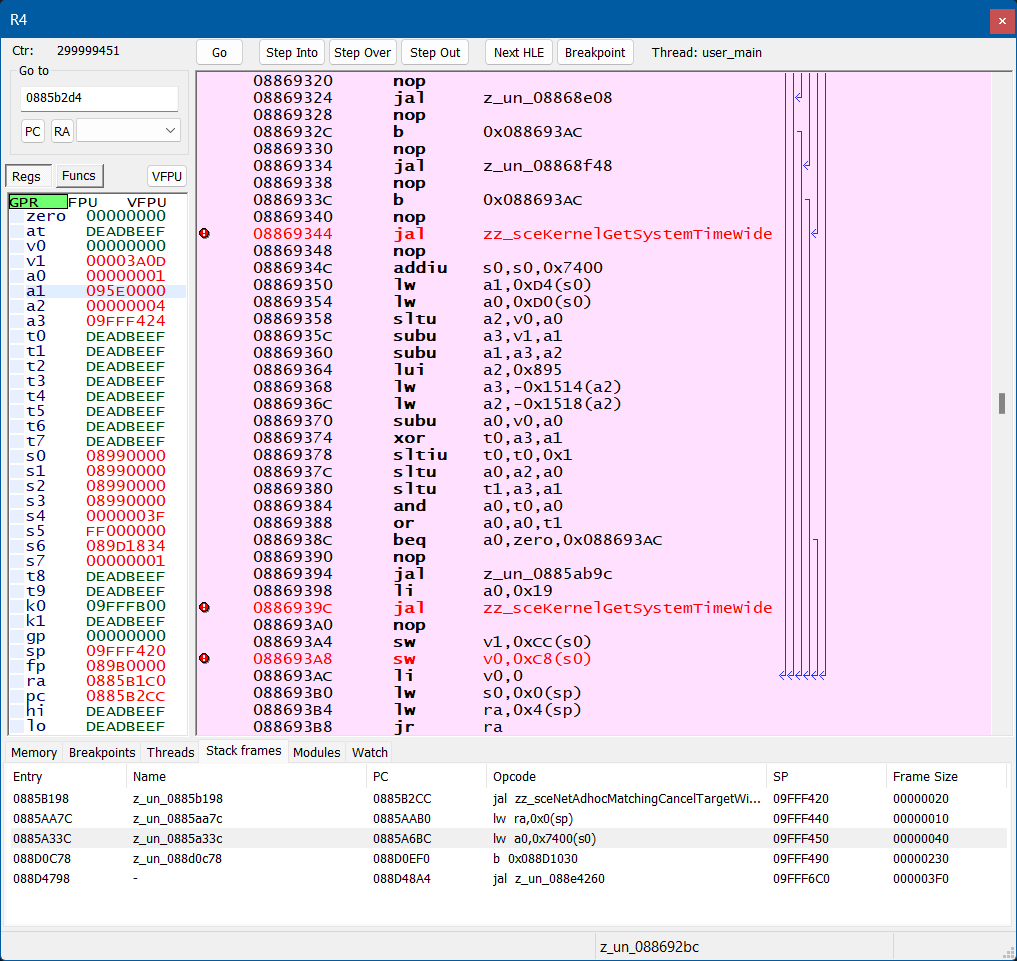The height and width of the screenshot is (961, 1017).
Task: Select register a1 value 095E0000
Action: [x=126, y=291]
